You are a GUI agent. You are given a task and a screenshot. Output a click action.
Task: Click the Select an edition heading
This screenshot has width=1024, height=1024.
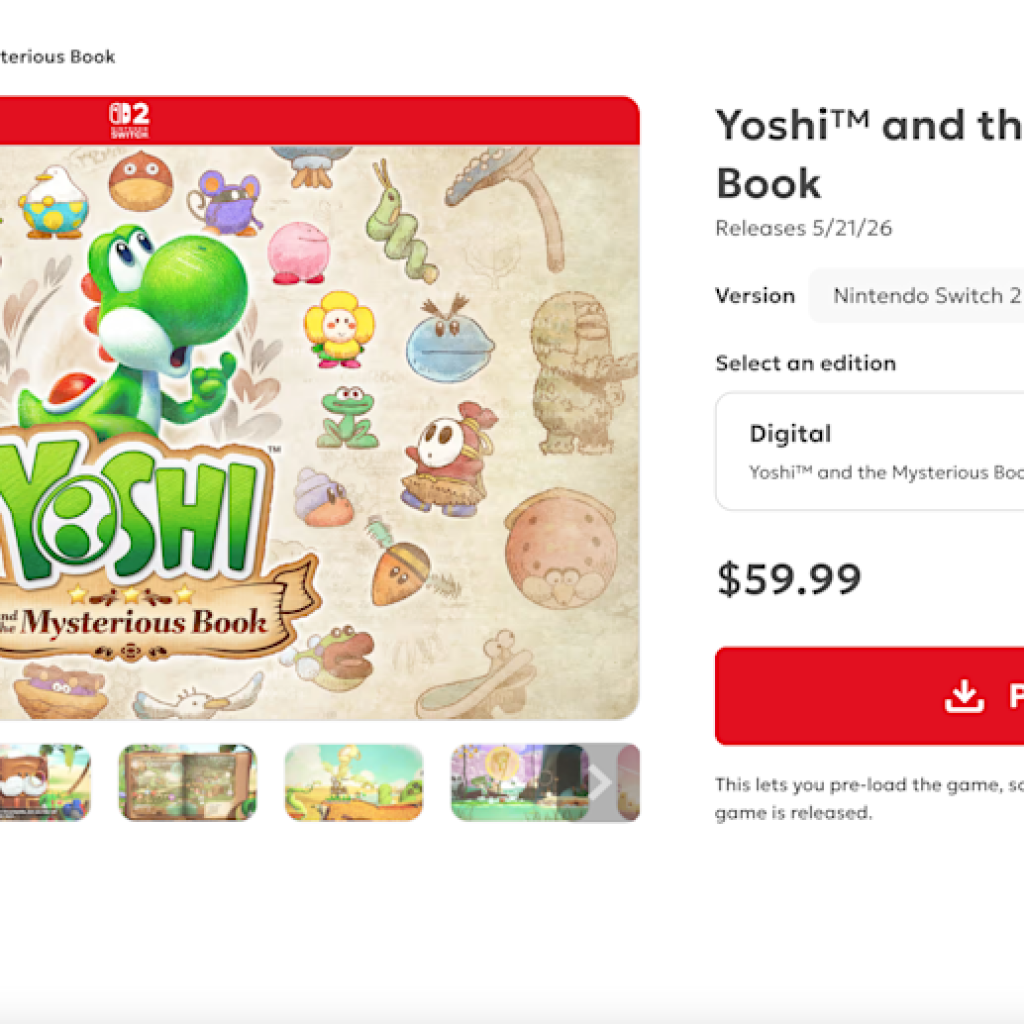[805, 363]
